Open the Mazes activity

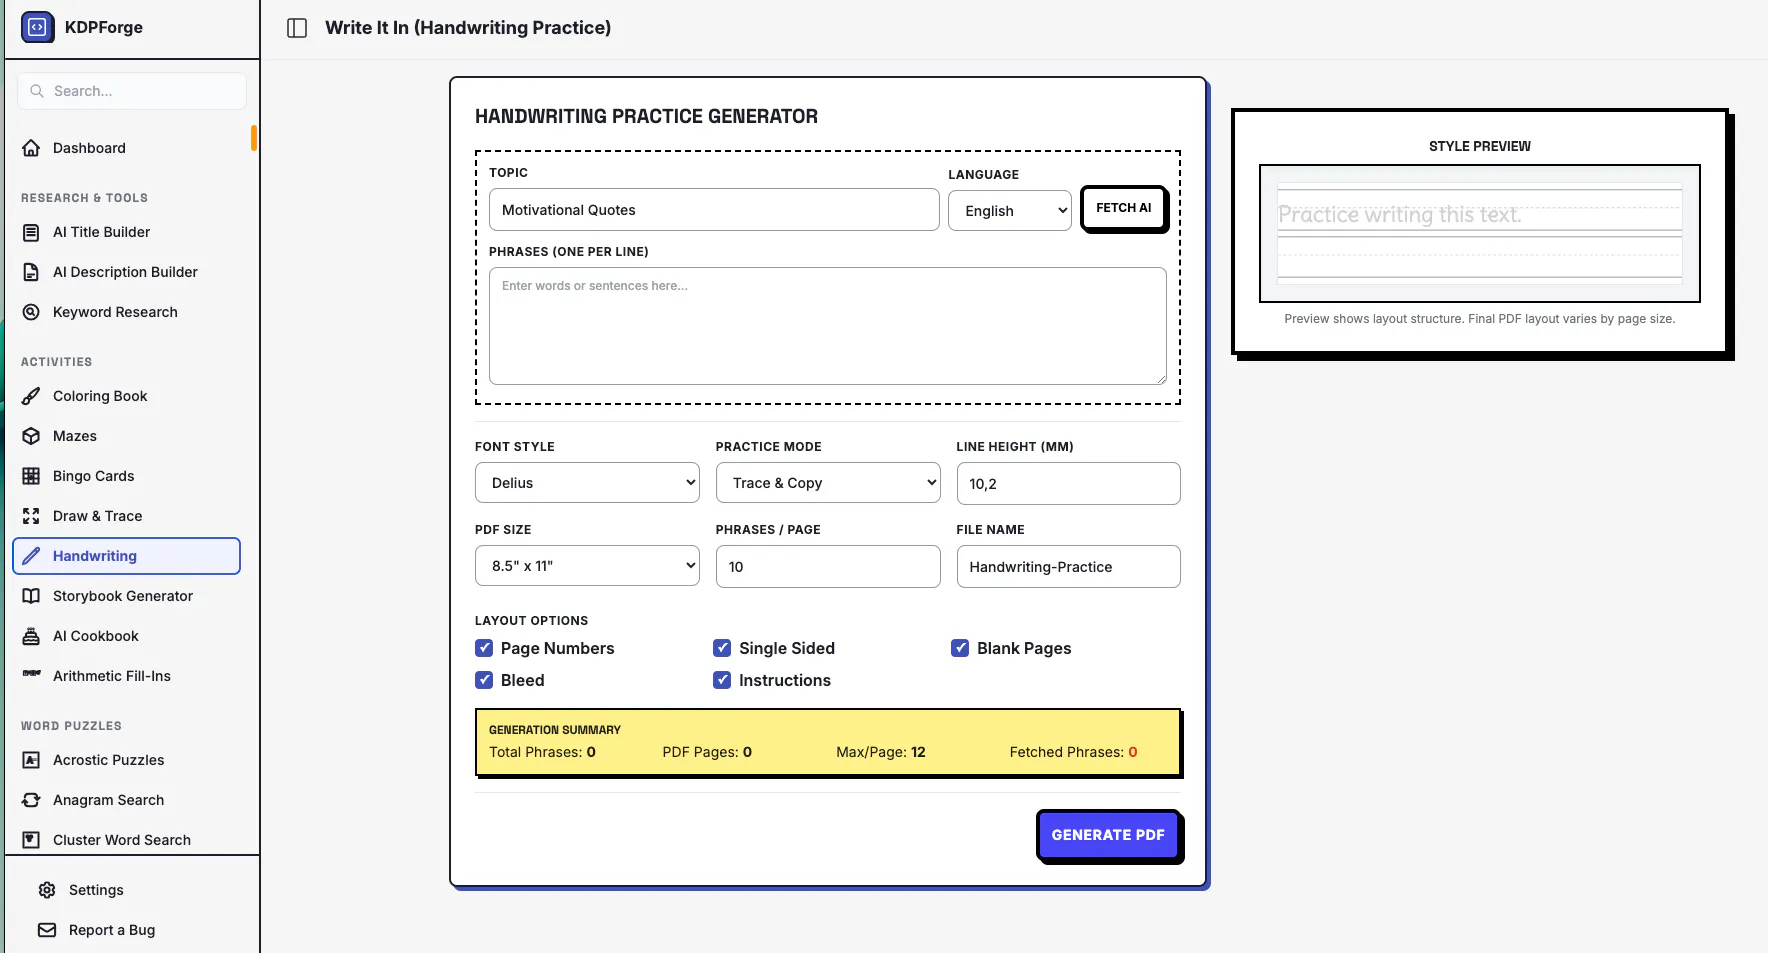[x=127, y=436]
